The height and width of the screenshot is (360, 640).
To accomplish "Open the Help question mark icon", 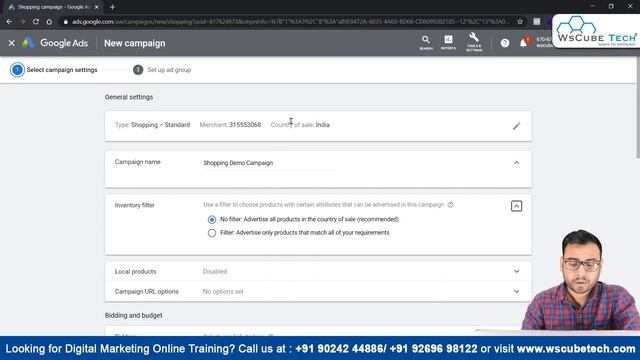I will 505,43.
